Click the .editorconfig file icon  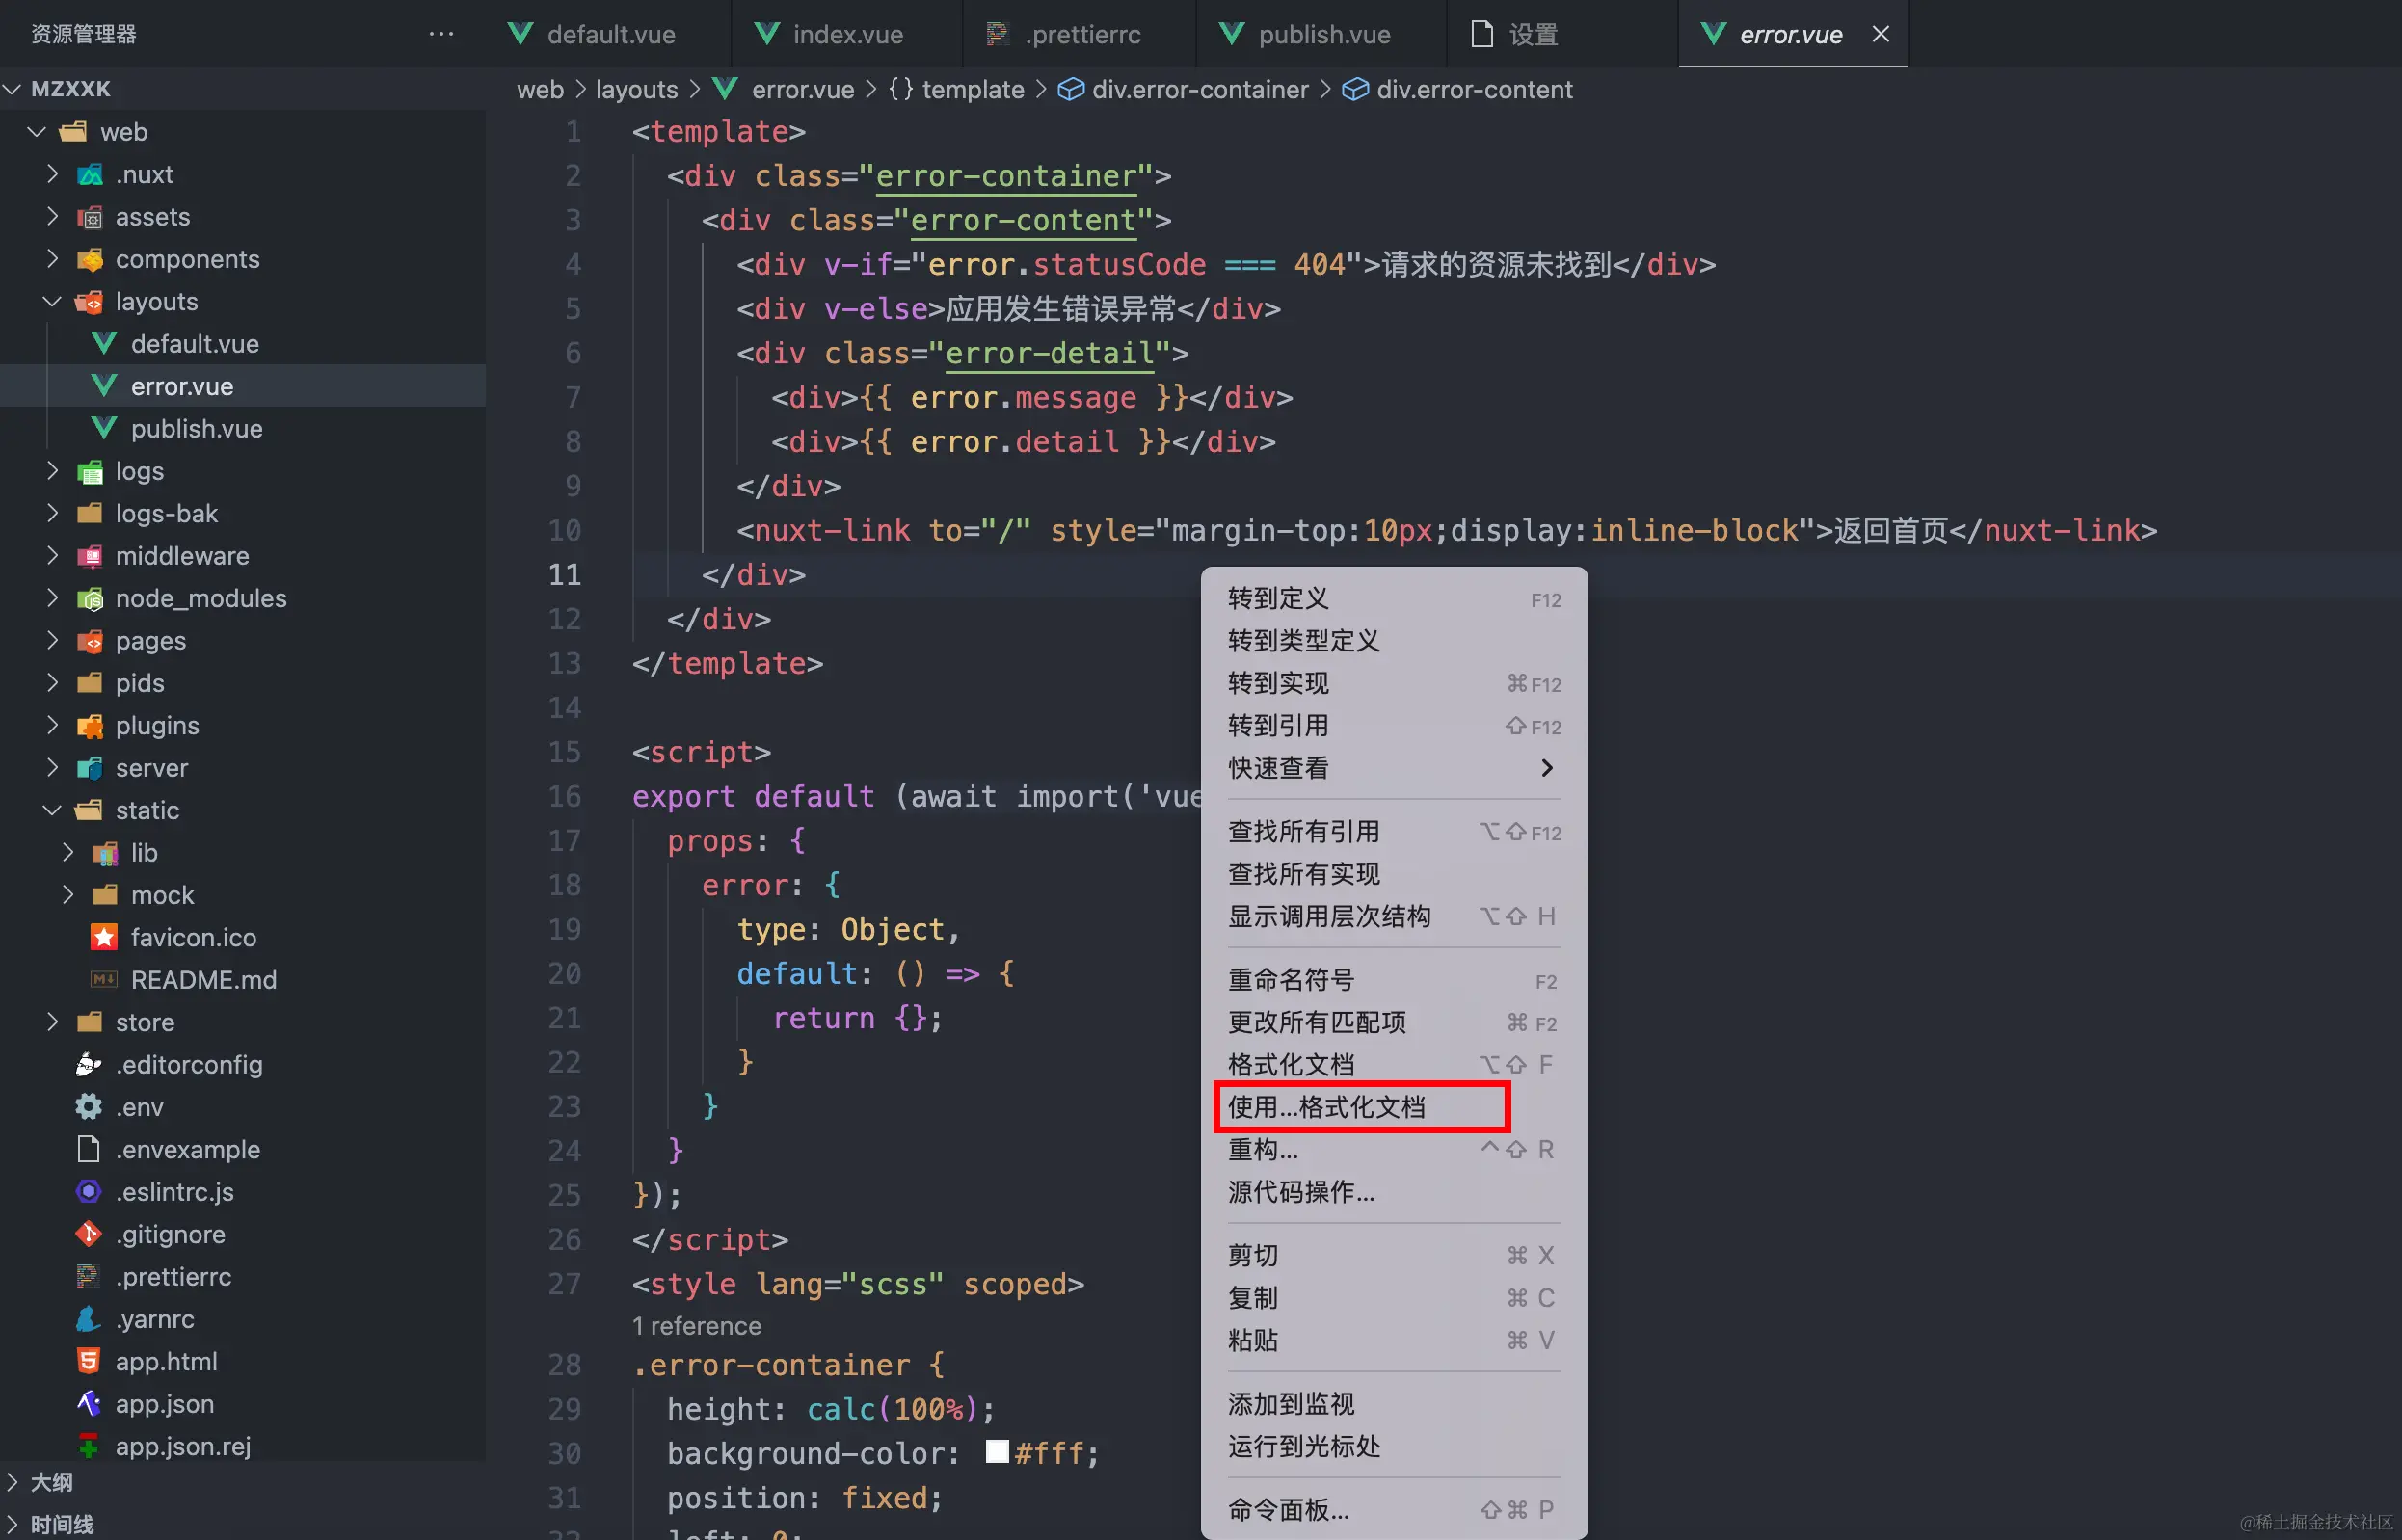coord(89,1064)
